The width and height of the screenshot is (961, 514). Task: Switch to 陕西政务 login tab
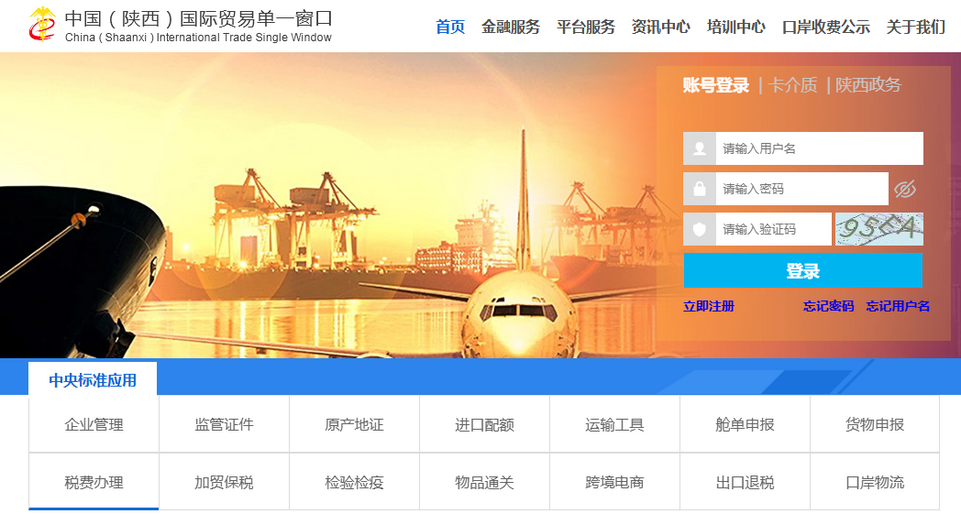pyautogui.click(x=868, y=85)
